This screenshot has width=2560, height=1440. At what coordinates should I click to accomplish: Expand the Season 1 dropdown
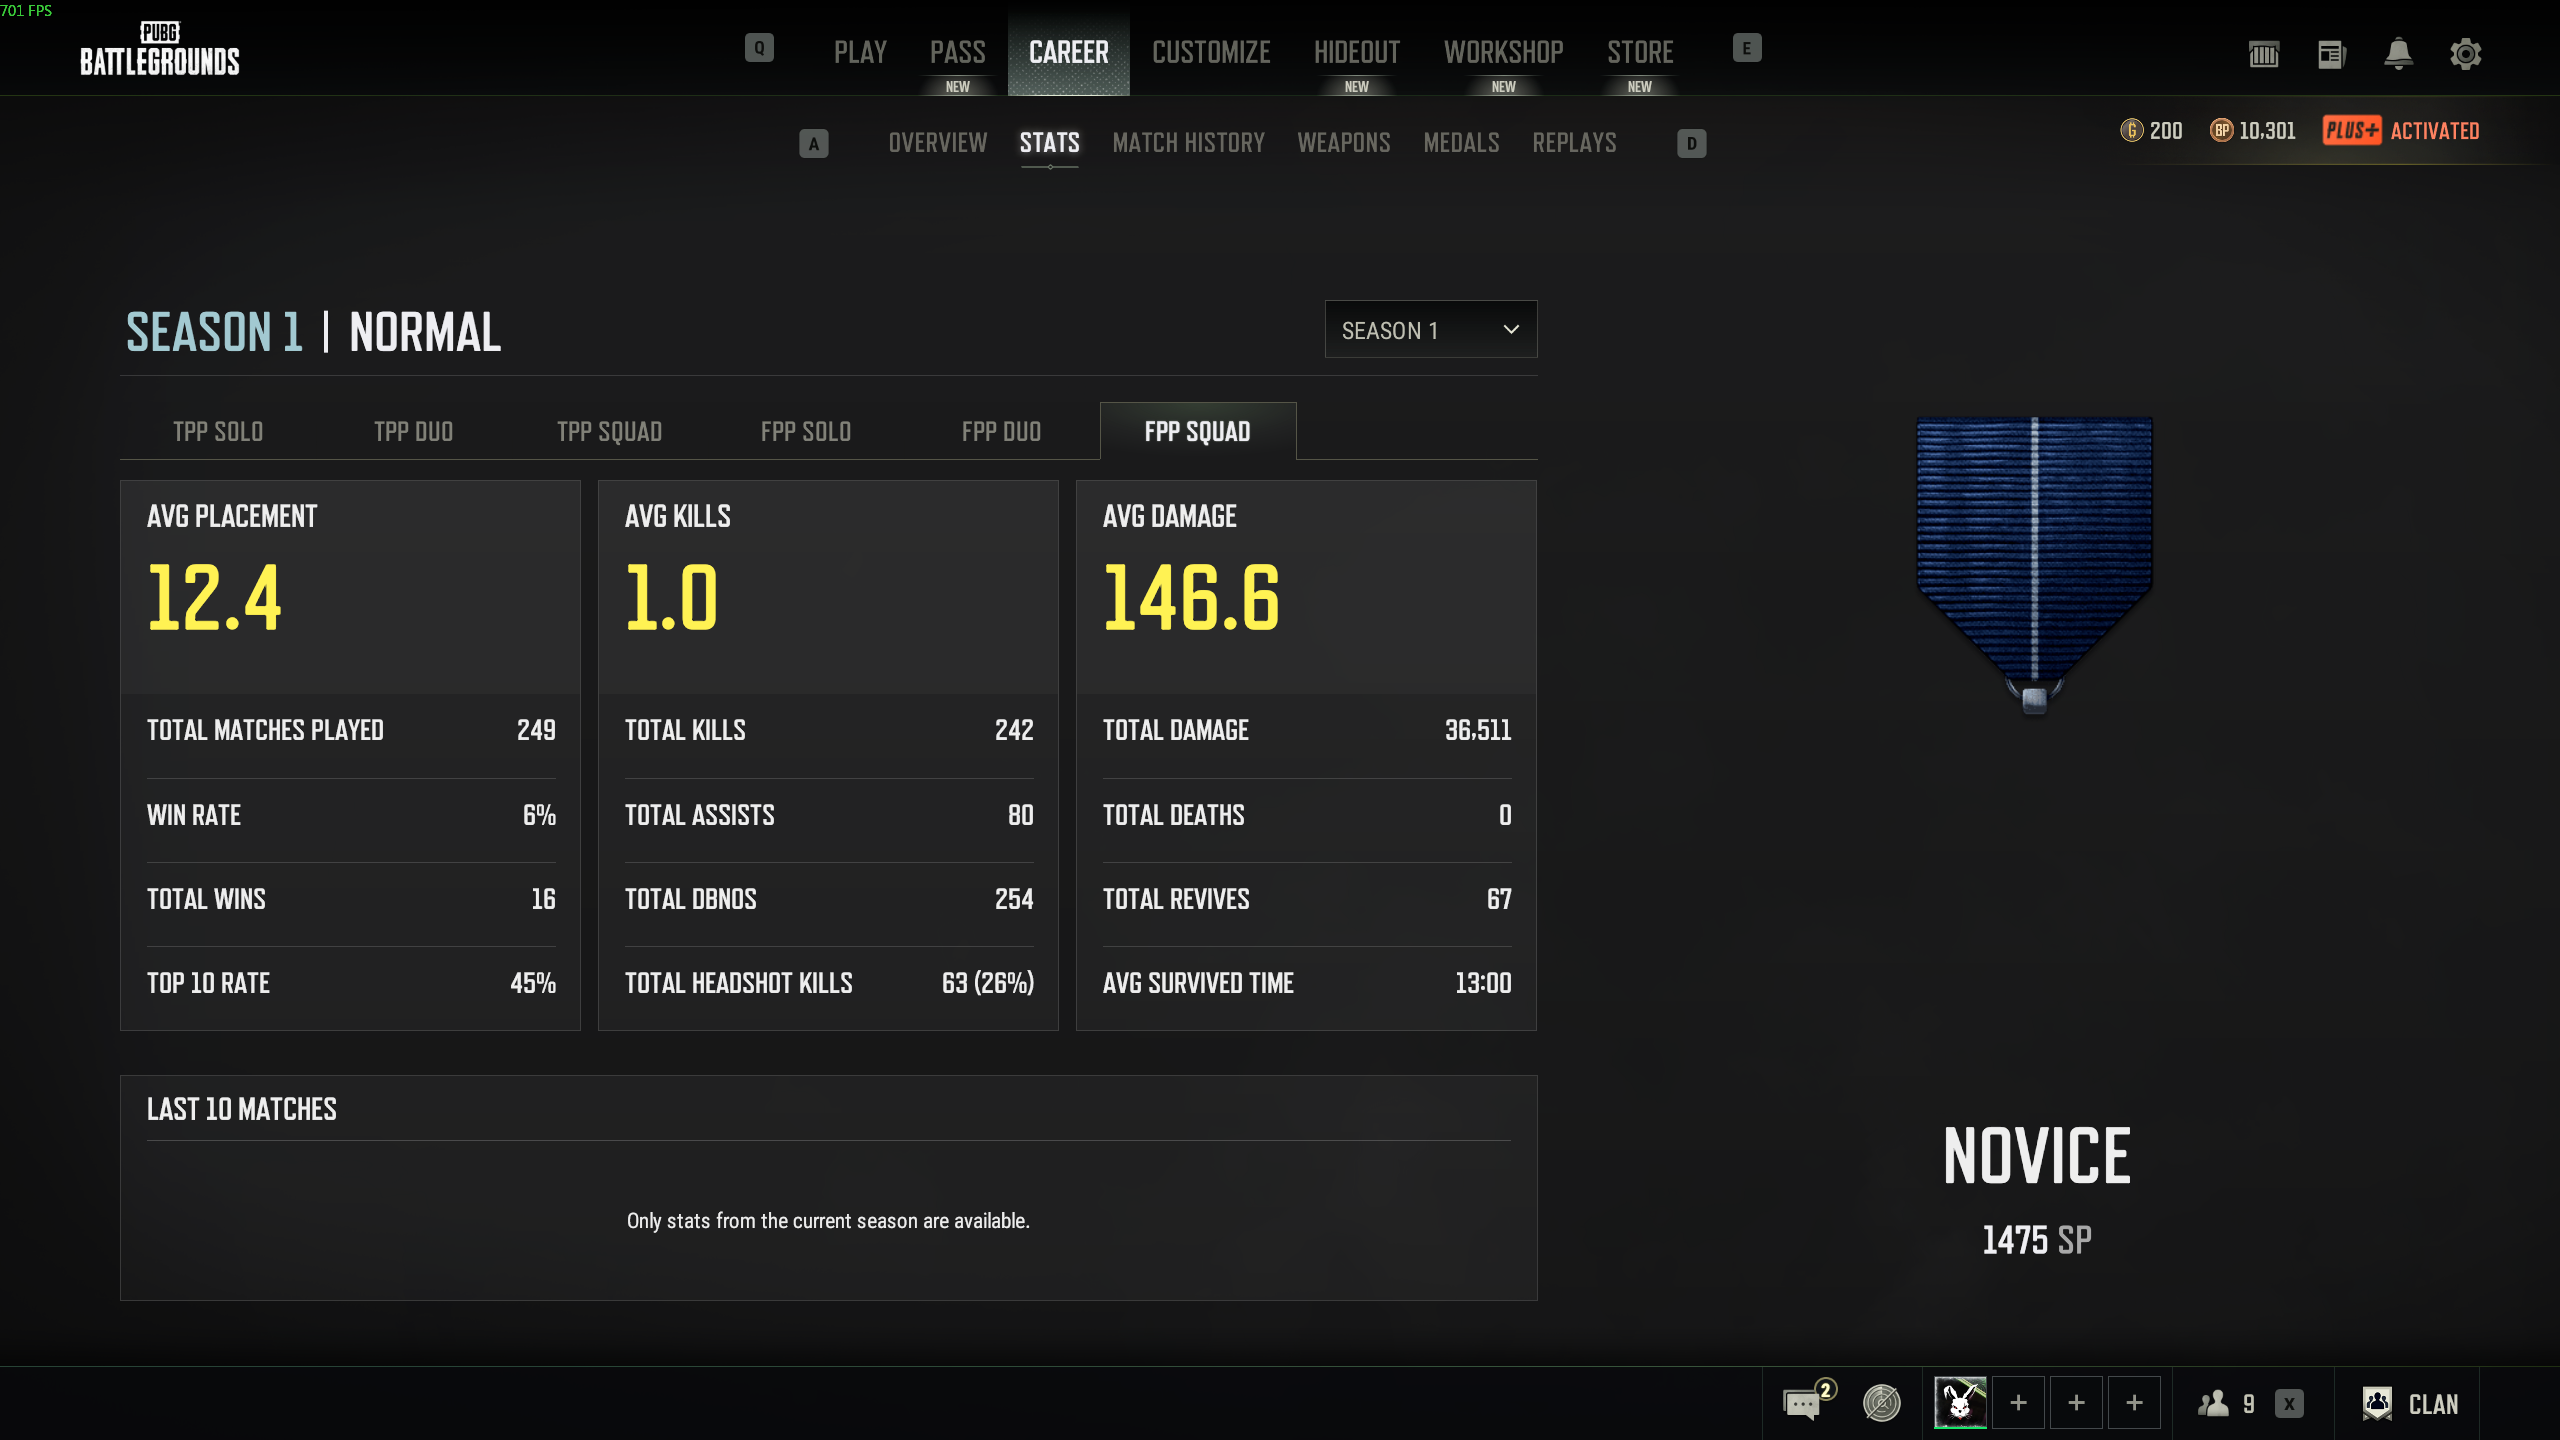[1430, 330]
